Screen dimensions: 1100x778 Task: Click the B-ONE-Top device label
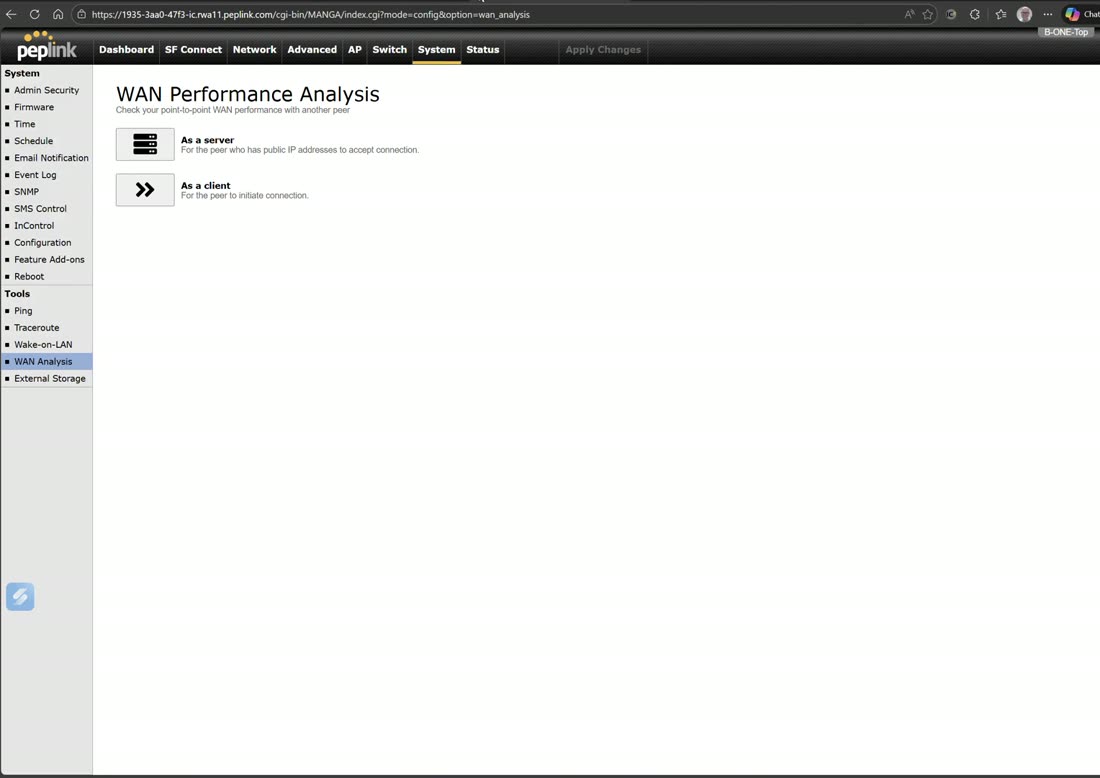point(1066,32)
